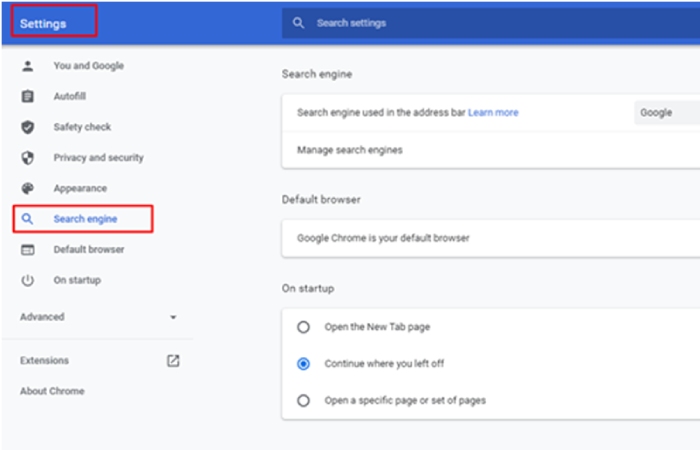
Task: Expand the Advanced section arrow
Action: 173,317
